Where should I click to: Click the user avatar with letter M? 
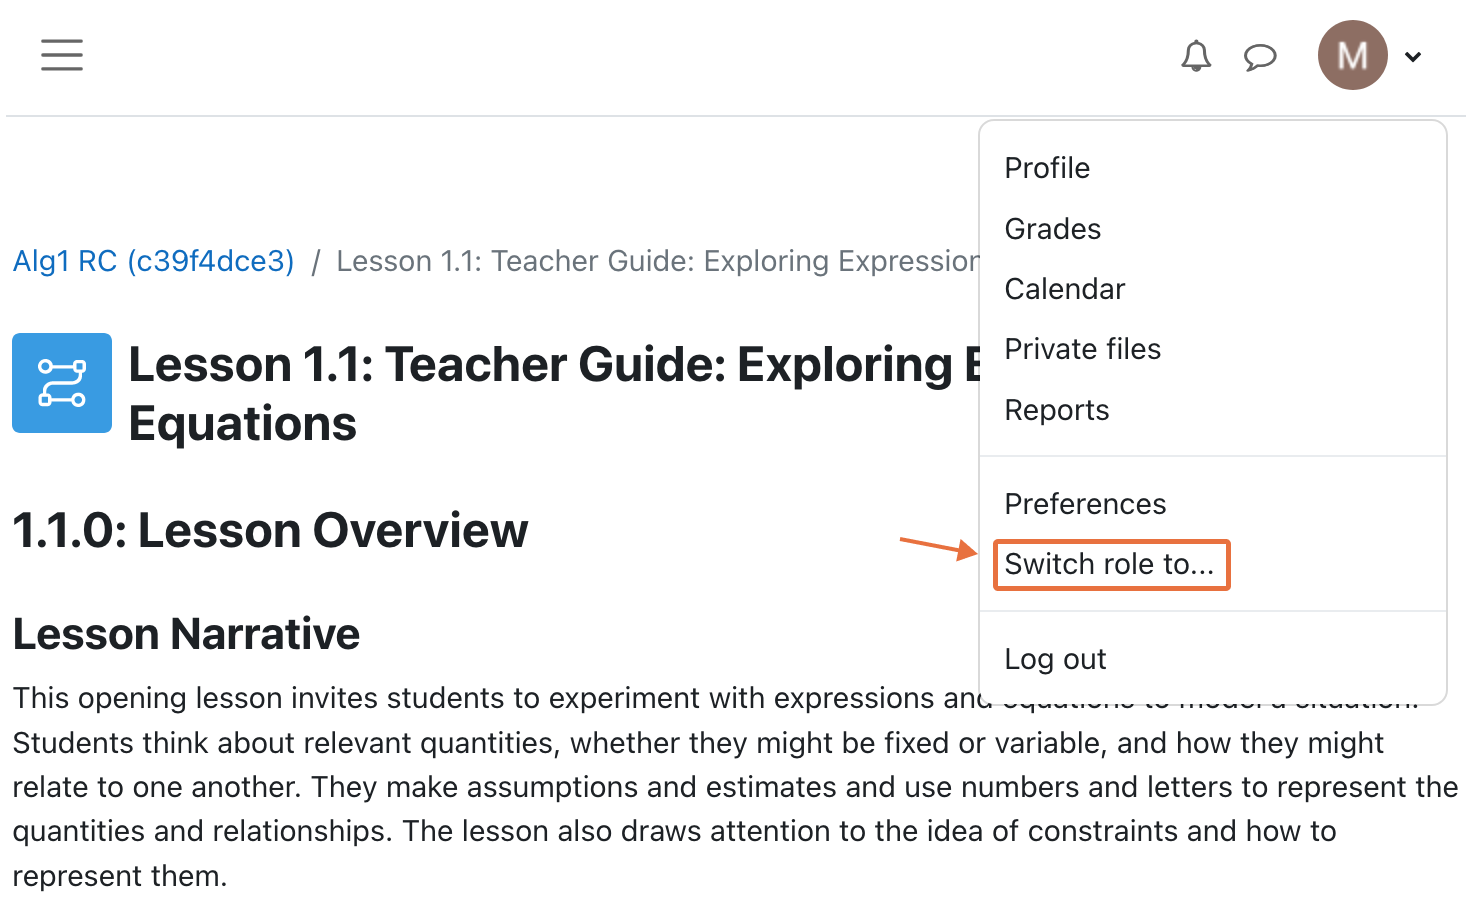point(1352,56)
